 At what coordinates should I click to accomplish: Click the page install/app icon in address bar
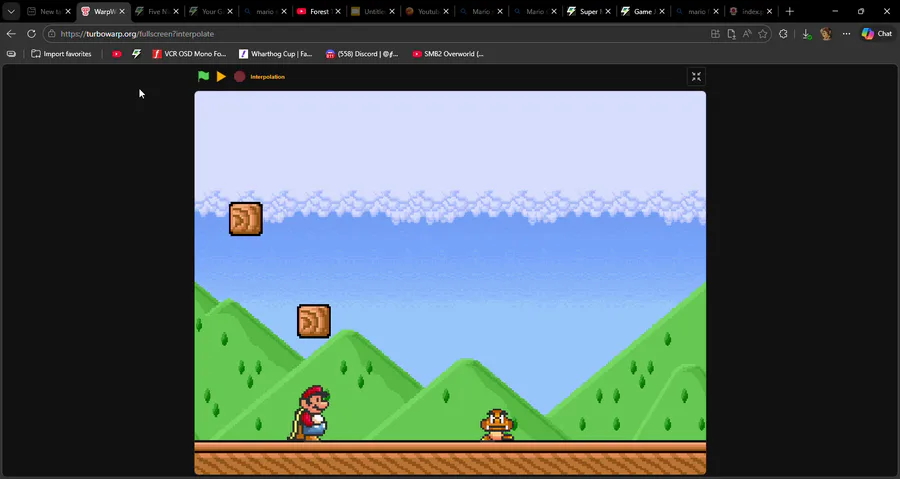(x=731, y=34)
